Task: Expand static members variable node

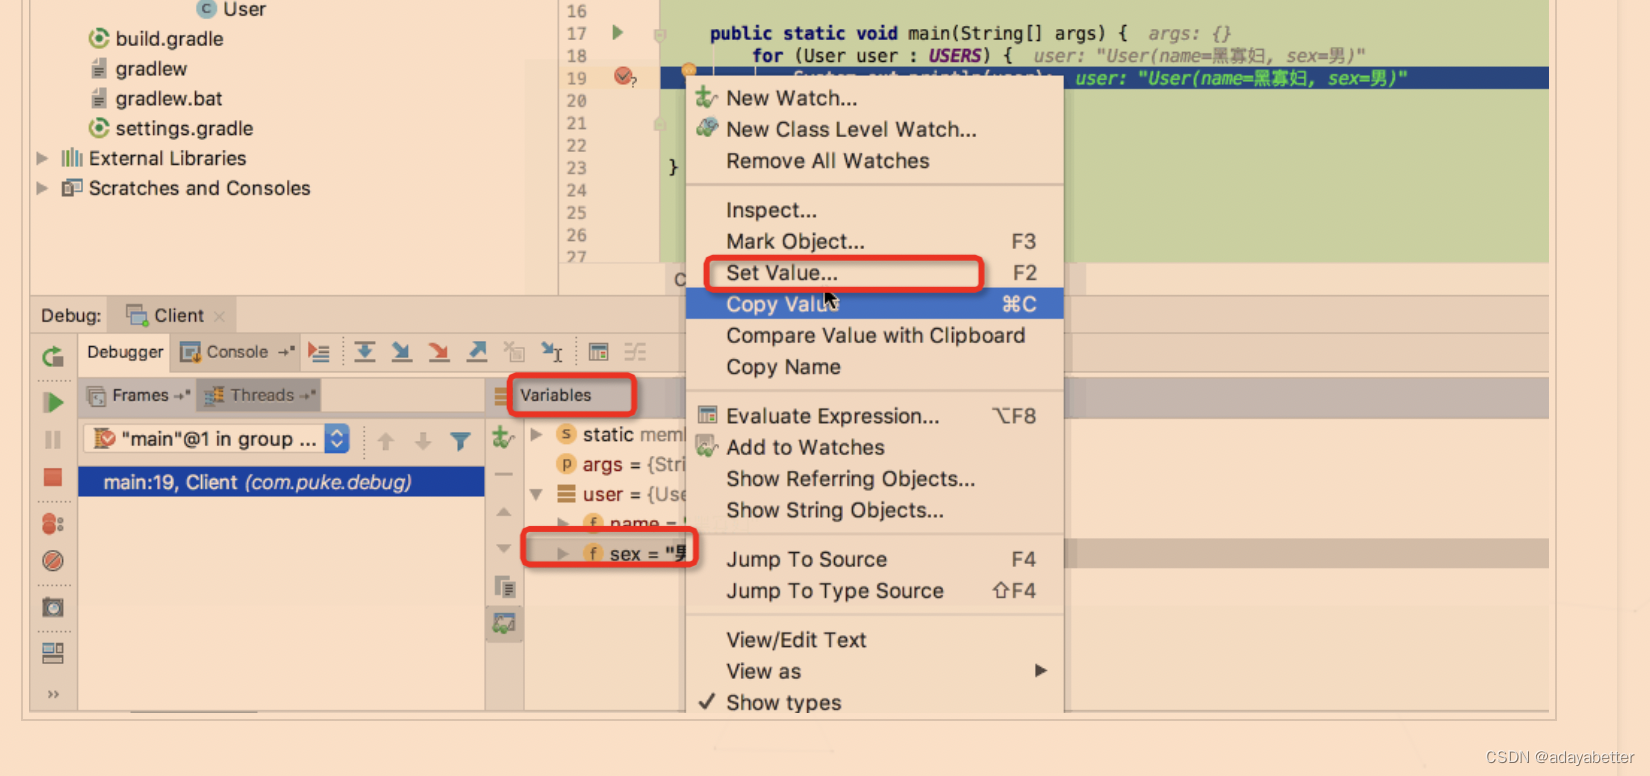Action: pyautogui.click(x=537, y=434)
